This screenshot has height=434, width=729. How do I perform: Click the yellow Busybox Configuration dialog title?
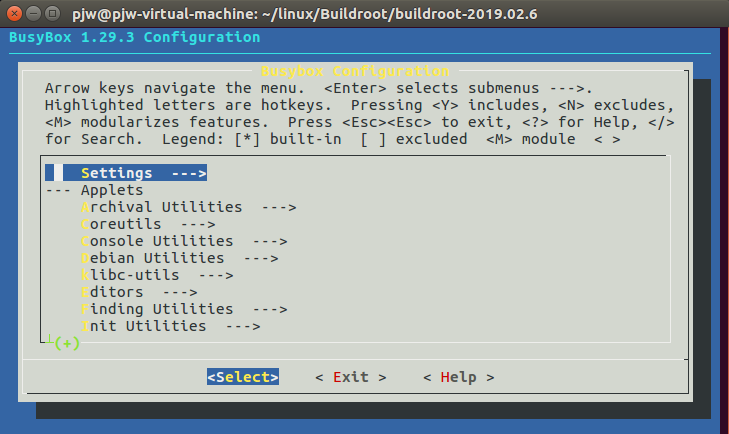click(355, 71)
